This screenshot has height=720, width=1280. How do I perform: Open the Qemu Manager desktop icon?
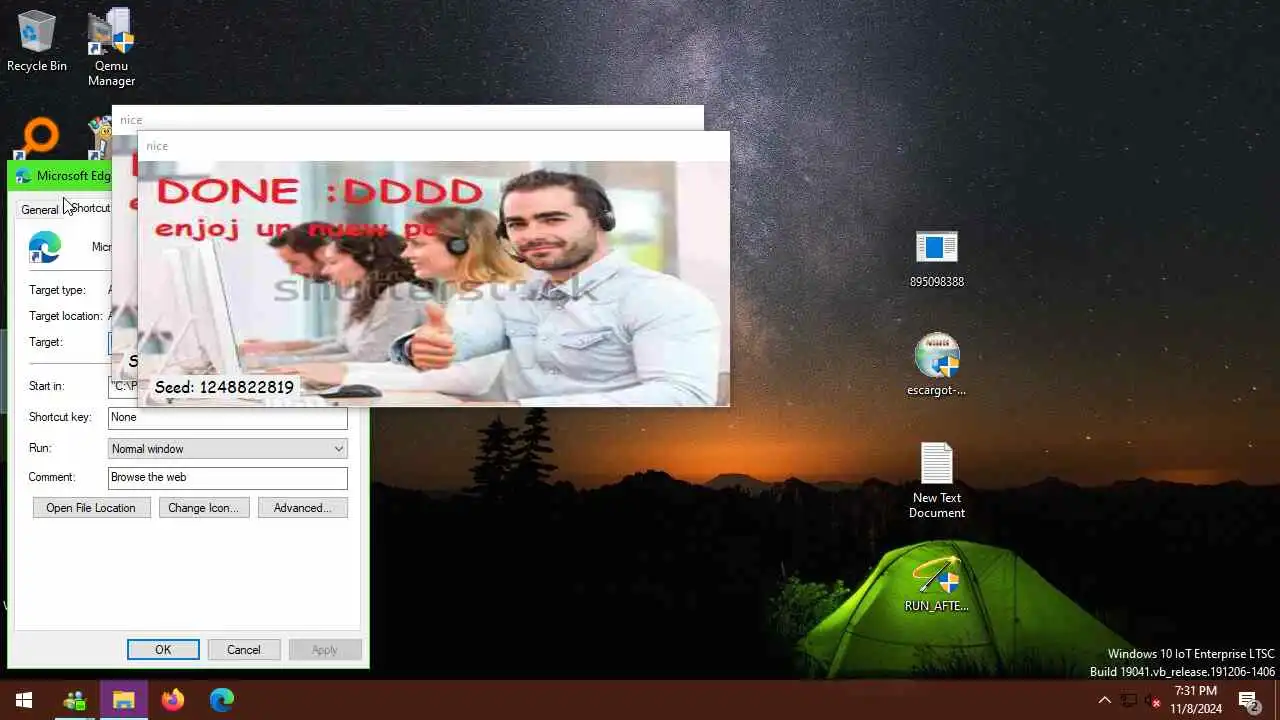click(x=111, y=47)
